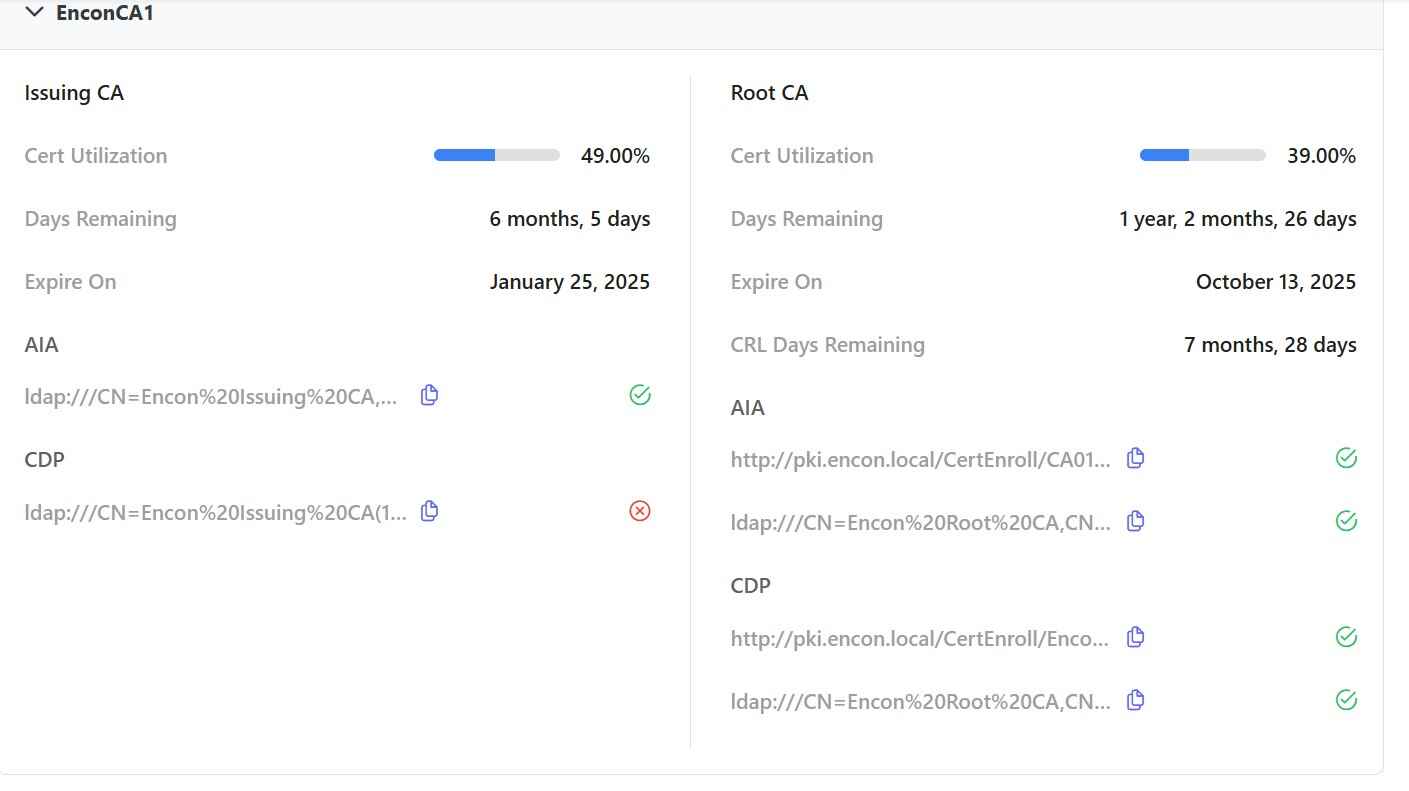The height and width of the screenshot is (791, 1409).
Task: Copy the Issuing CA CDP ldap URL
Action: (x=429, y=511)
